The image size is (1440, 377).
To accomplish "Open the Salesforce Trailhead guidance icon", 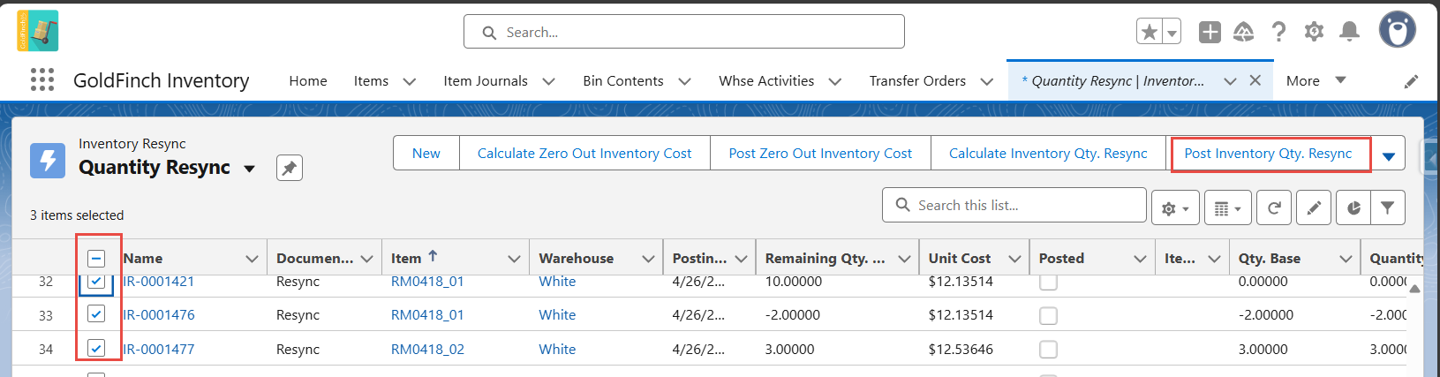I will point(1244,32).
